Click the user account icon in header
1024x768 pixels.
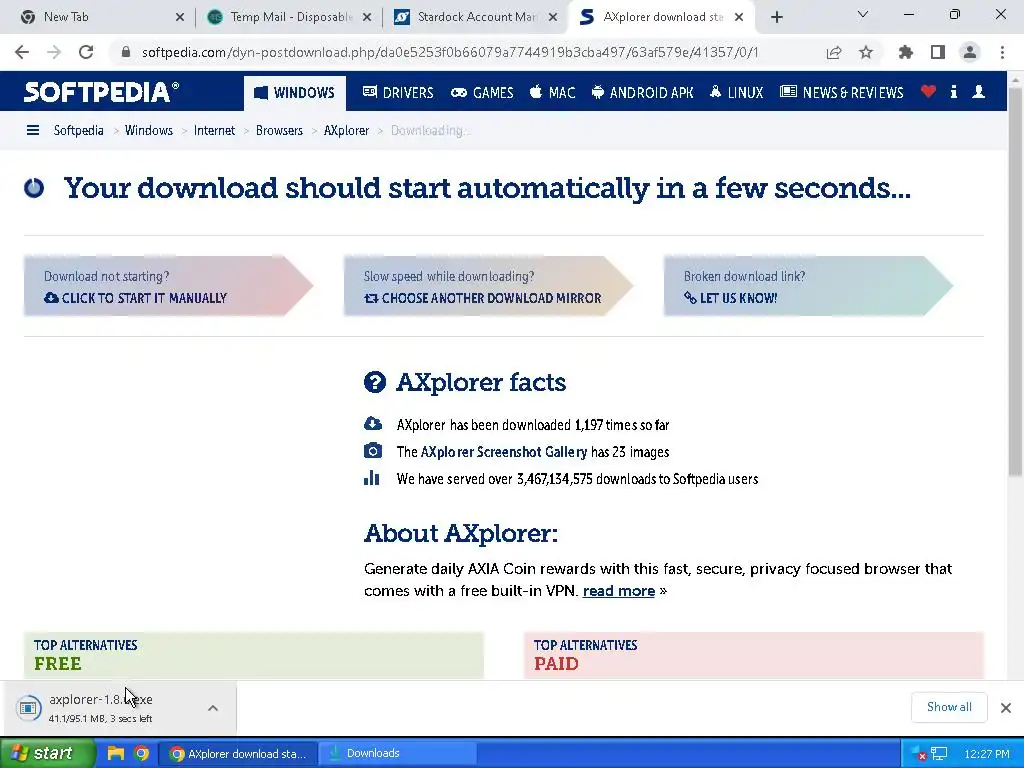[978, 91]
